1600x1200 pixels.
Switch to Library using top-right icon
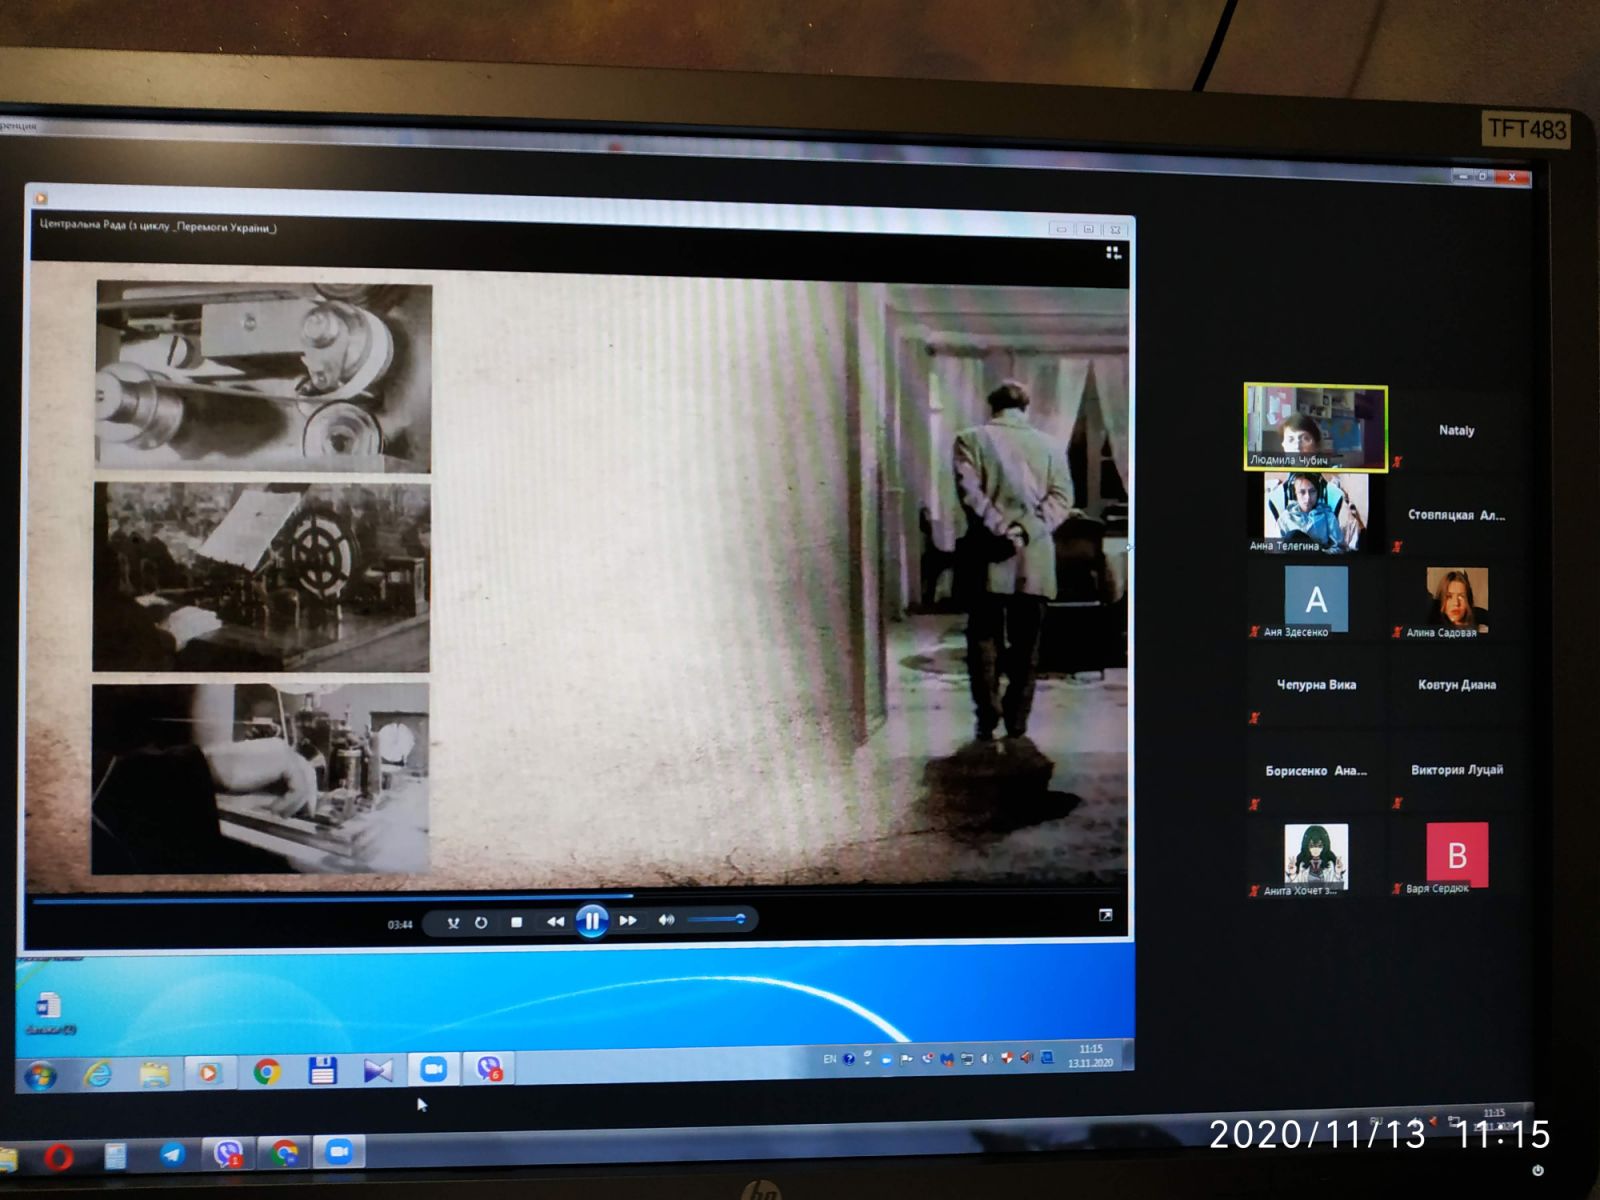[x=1113, y=253]
